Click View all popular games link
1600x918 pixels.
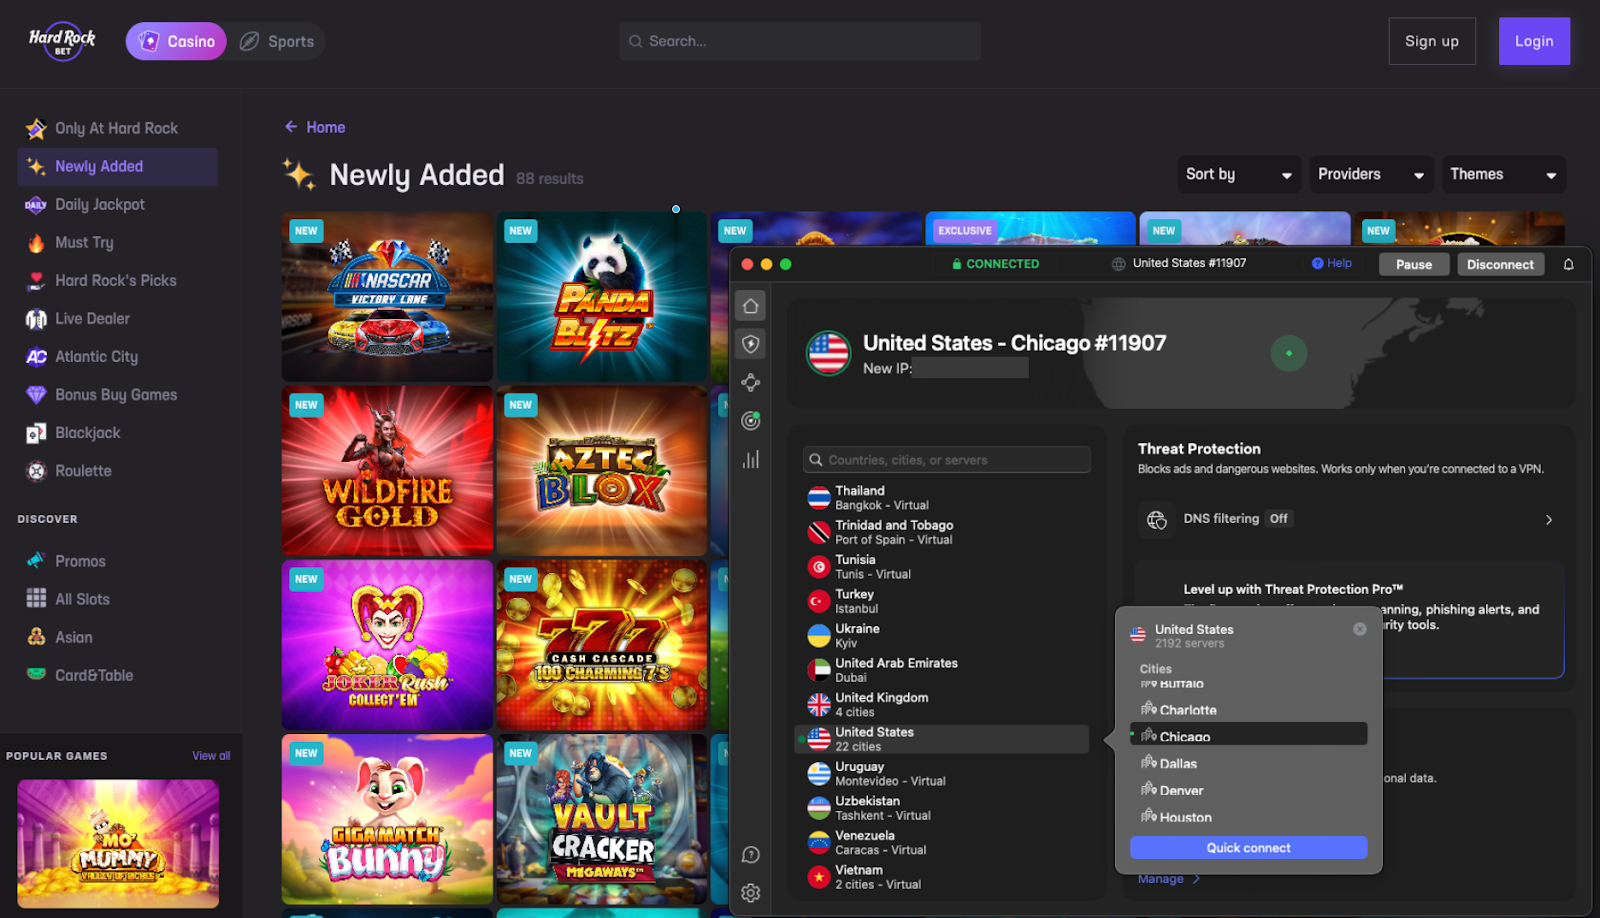211,756
